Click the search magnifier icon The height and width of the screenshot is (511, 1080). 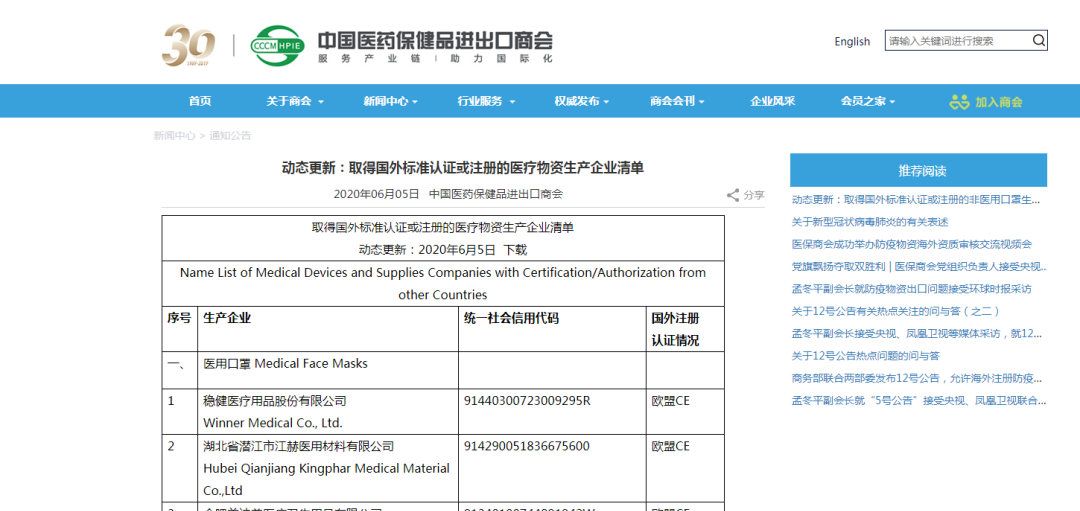(1039, 41)
